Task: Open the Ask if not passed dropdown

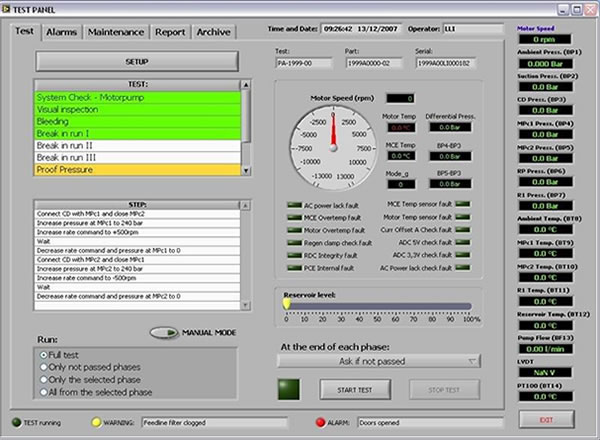Action: [378, 360]
